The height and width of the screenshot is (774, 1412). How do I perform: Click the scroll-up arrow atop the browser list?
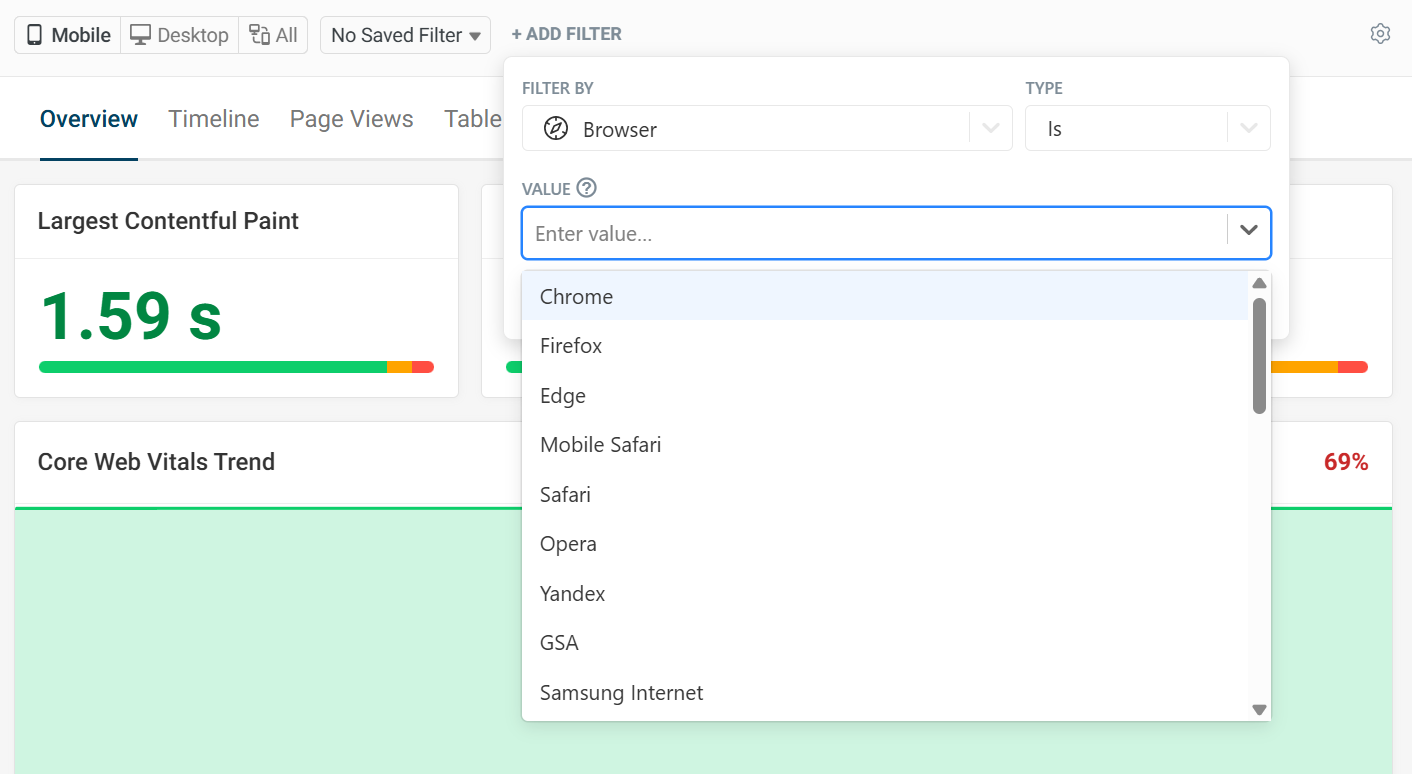1259,282
